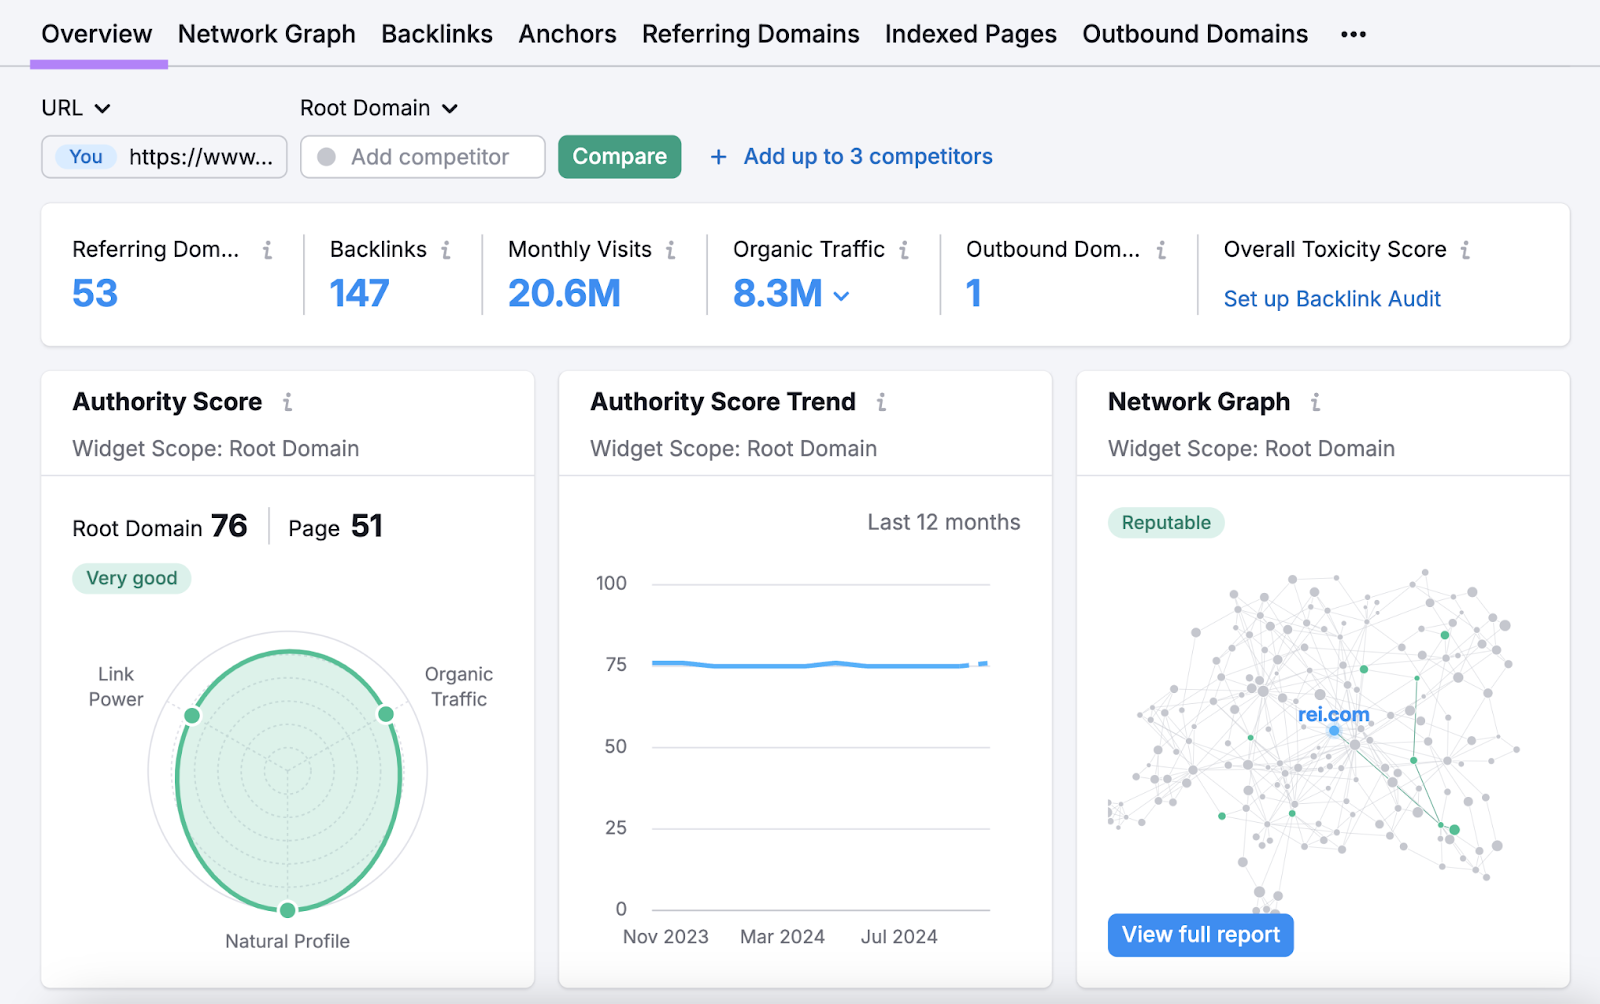This screenshot has height=1004, width=1600.
Task: Open the Root Domain dropdown
Action: (379, 108)
